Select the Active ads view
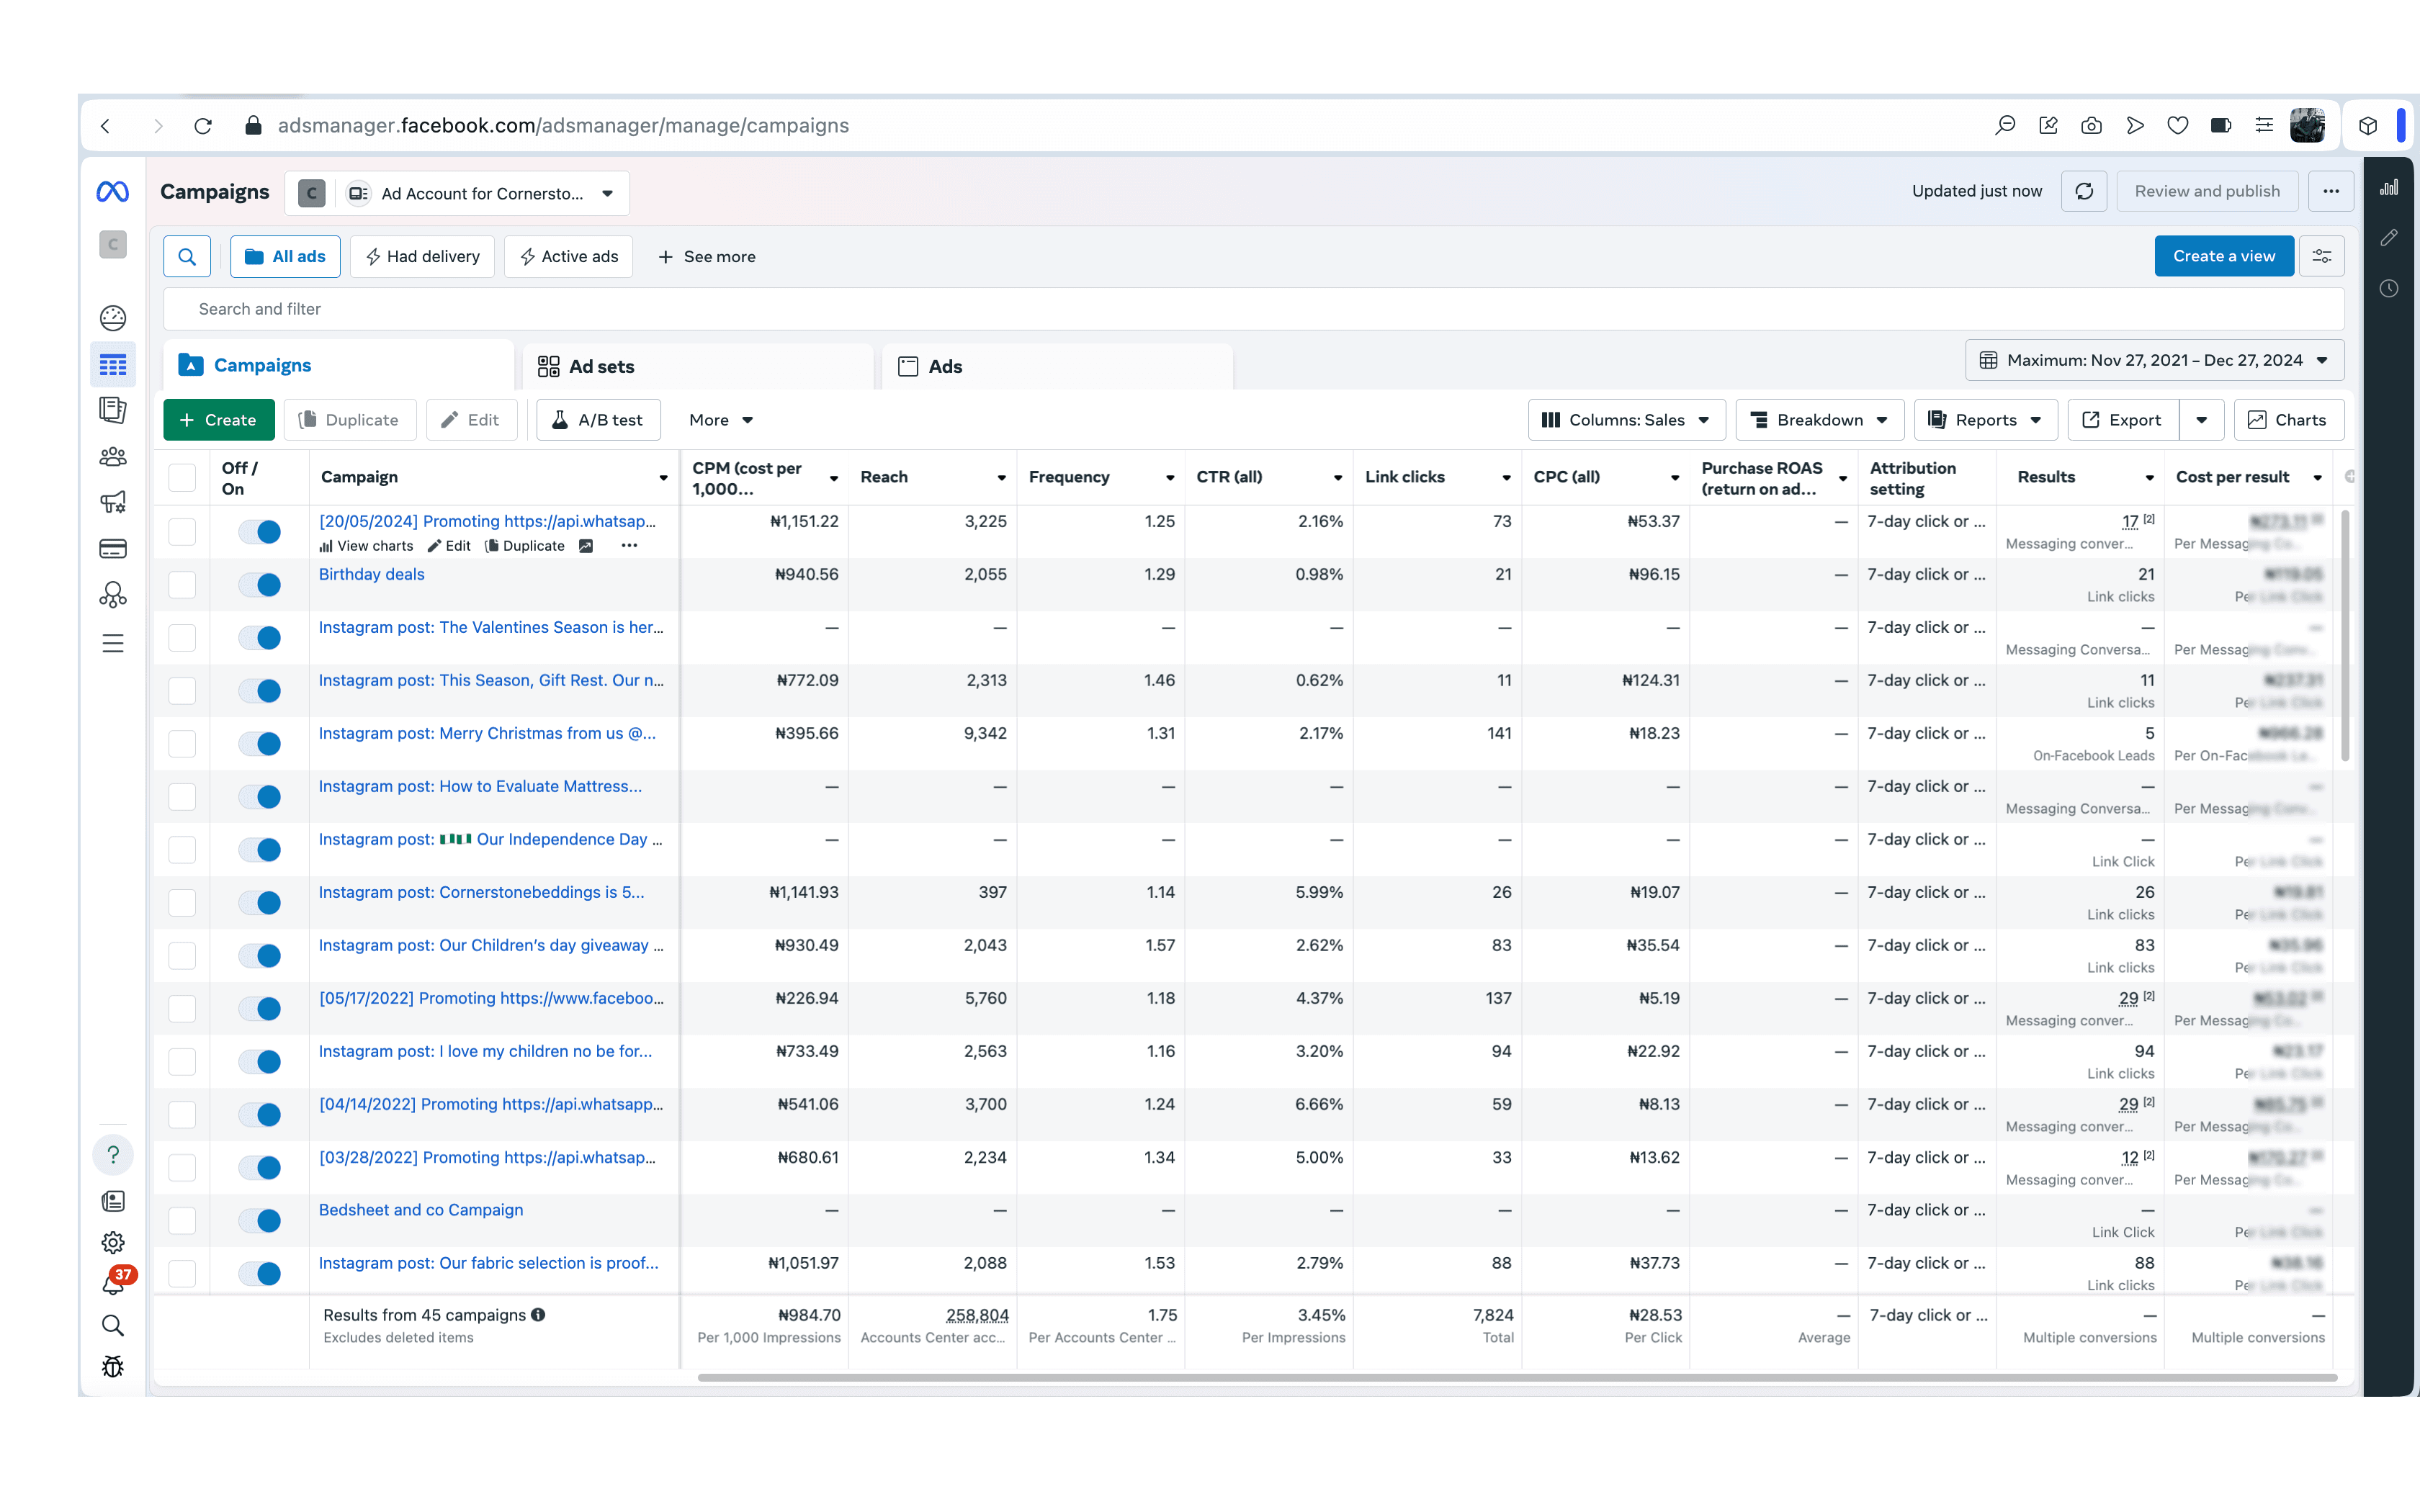The image size is (2420, 1512). (x=569, y=257)
